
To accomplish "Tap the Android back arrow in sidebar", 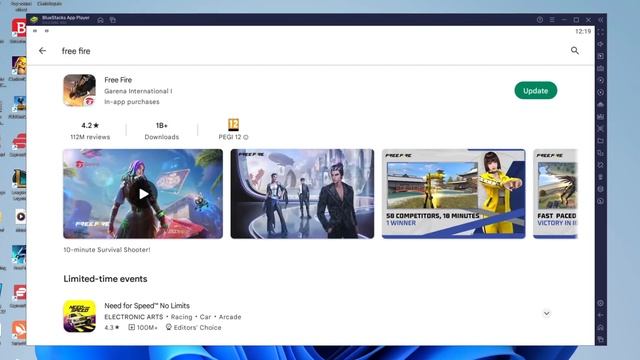I will (x=600, y=315).
